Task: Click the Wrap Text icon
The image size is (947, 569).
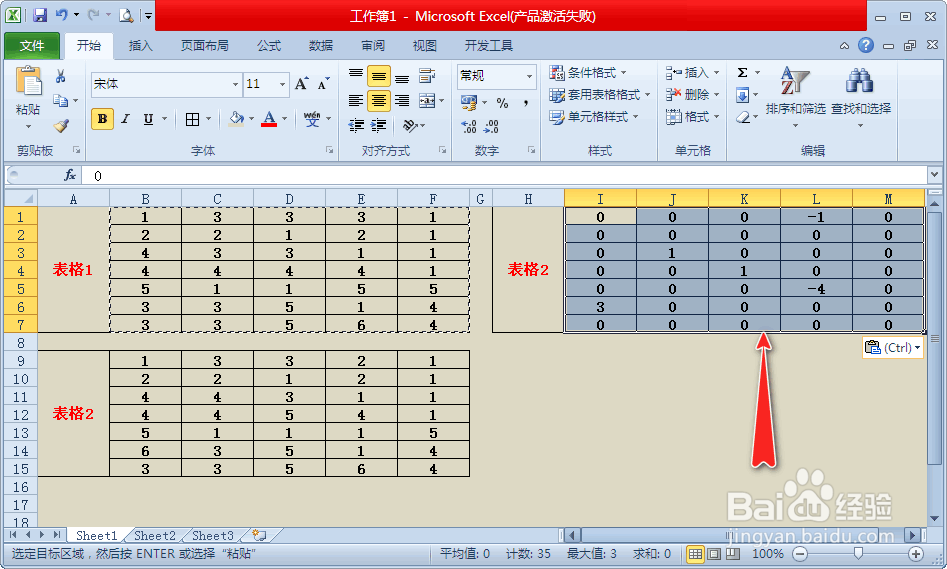Action: [427, 76]
